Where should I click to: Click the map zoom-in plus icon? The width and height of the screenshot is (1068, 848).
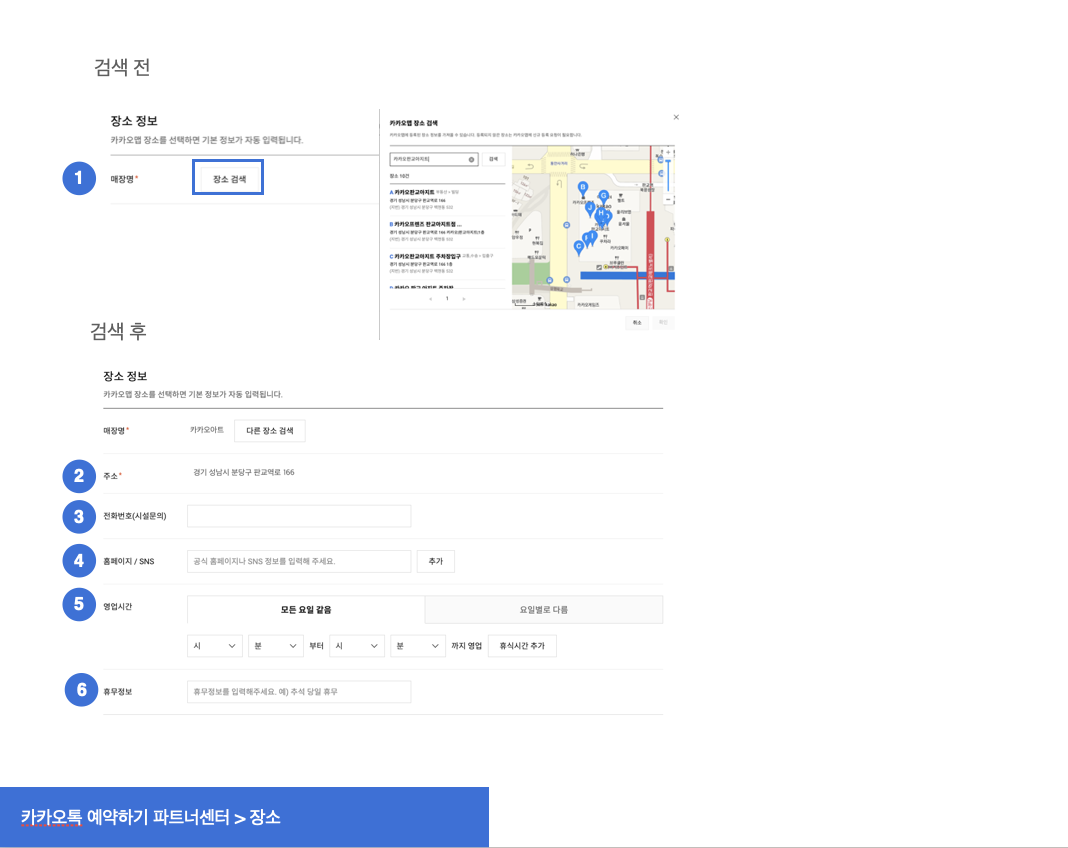(667, 153)
